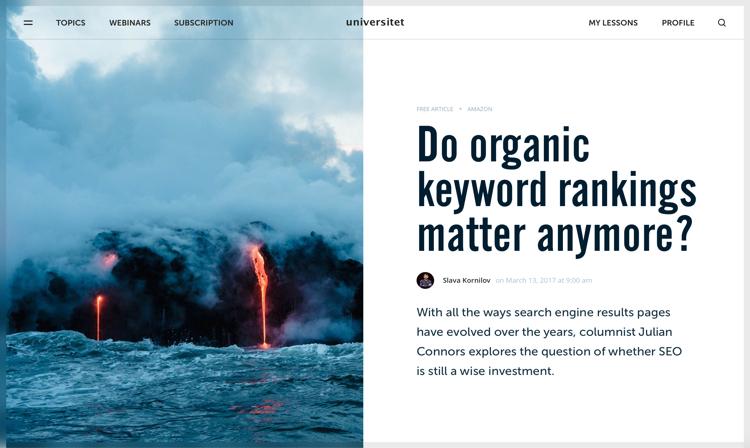Image resolution: width=750 pixels, height=448 pixels.
Task: Click the search magnifier icon
Action: click(x=722, y=22)
